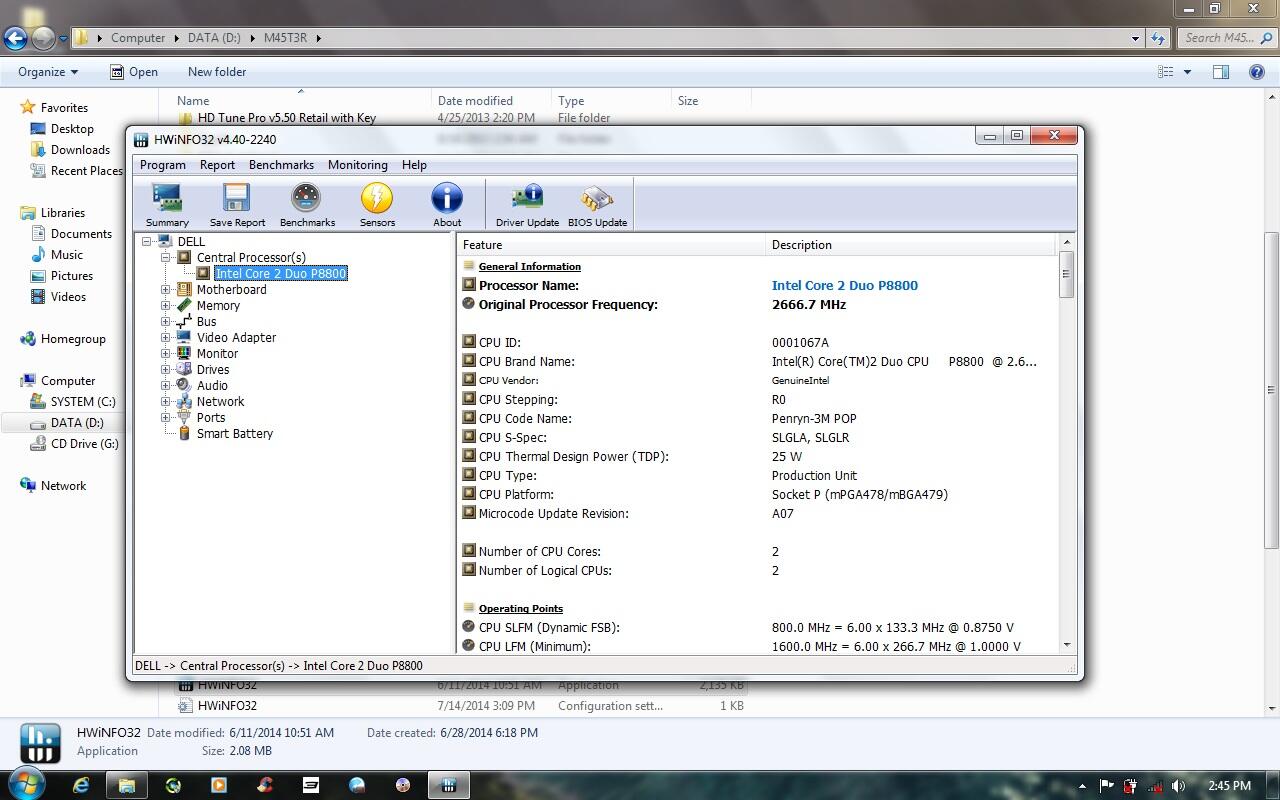Viewport: 1280px width, 800px height.
Task: Click the CPU Code Name row
Action: pos(758,418)
